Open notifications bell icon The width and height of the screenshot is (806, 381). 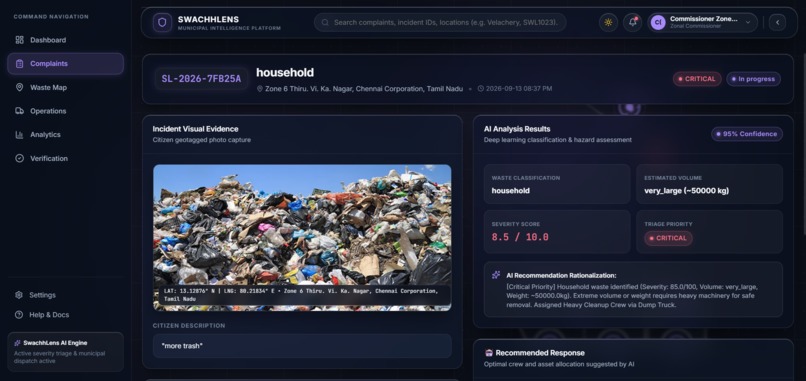coord(632,23)
